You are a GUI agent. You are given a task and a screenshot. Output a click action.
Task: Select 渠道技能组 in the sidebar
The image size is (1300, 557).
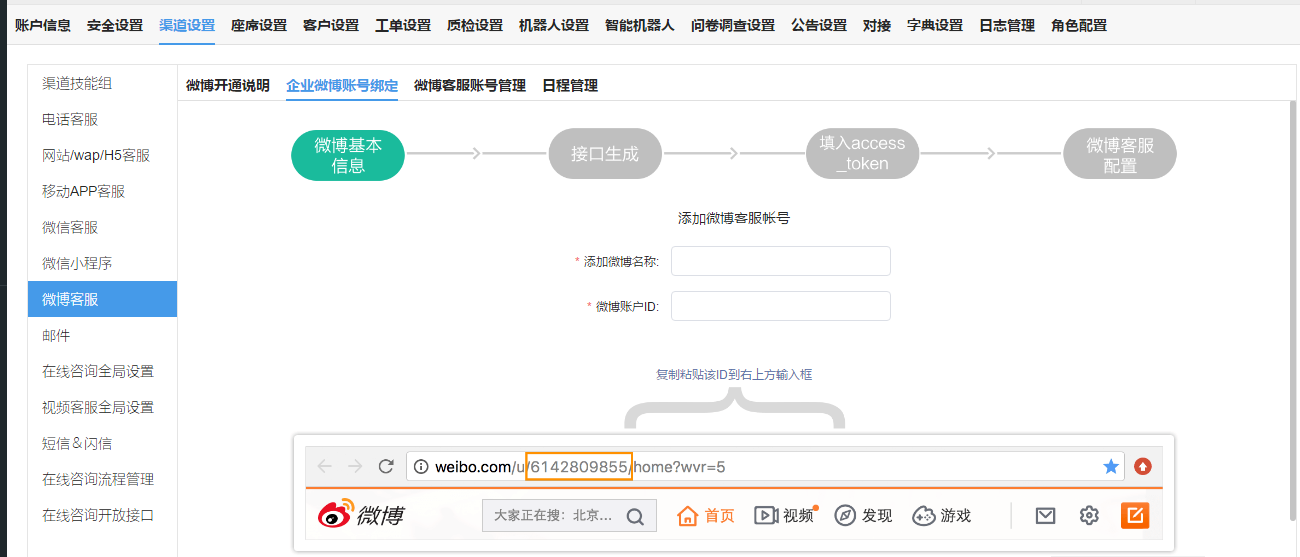click(102, 83)
